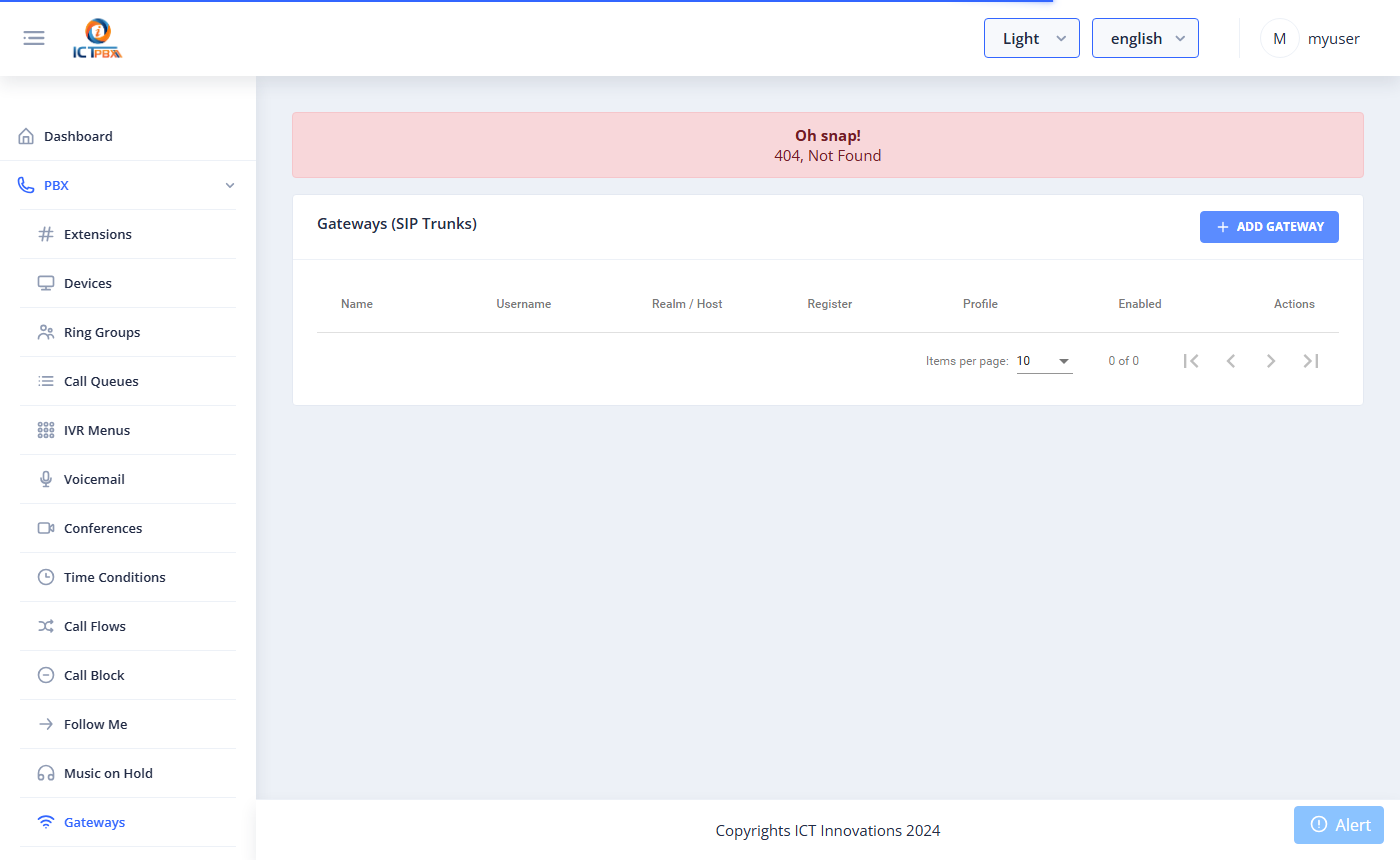Open Items per page dropdown

1045,361
